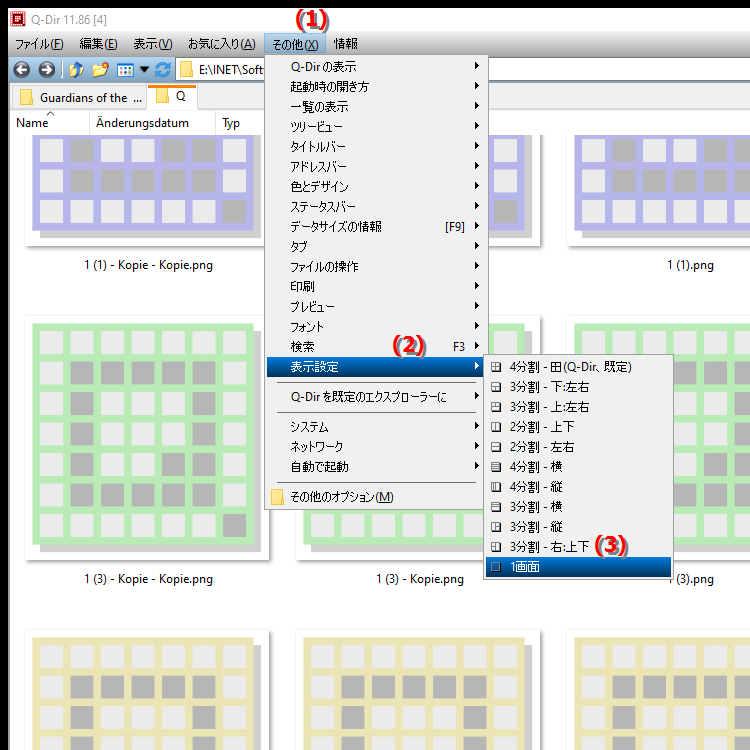Click その他のオプション(M) menu entry
This screenshot has height=750, width=750.
click(x=376, y=497)
